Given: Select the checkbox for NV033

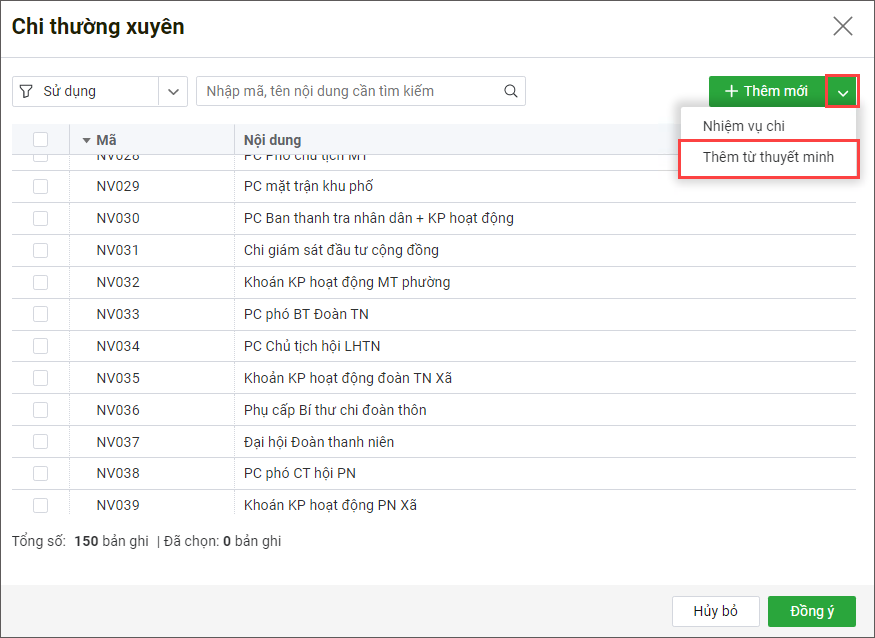Looking at the screenshot, I should [40, 314].
